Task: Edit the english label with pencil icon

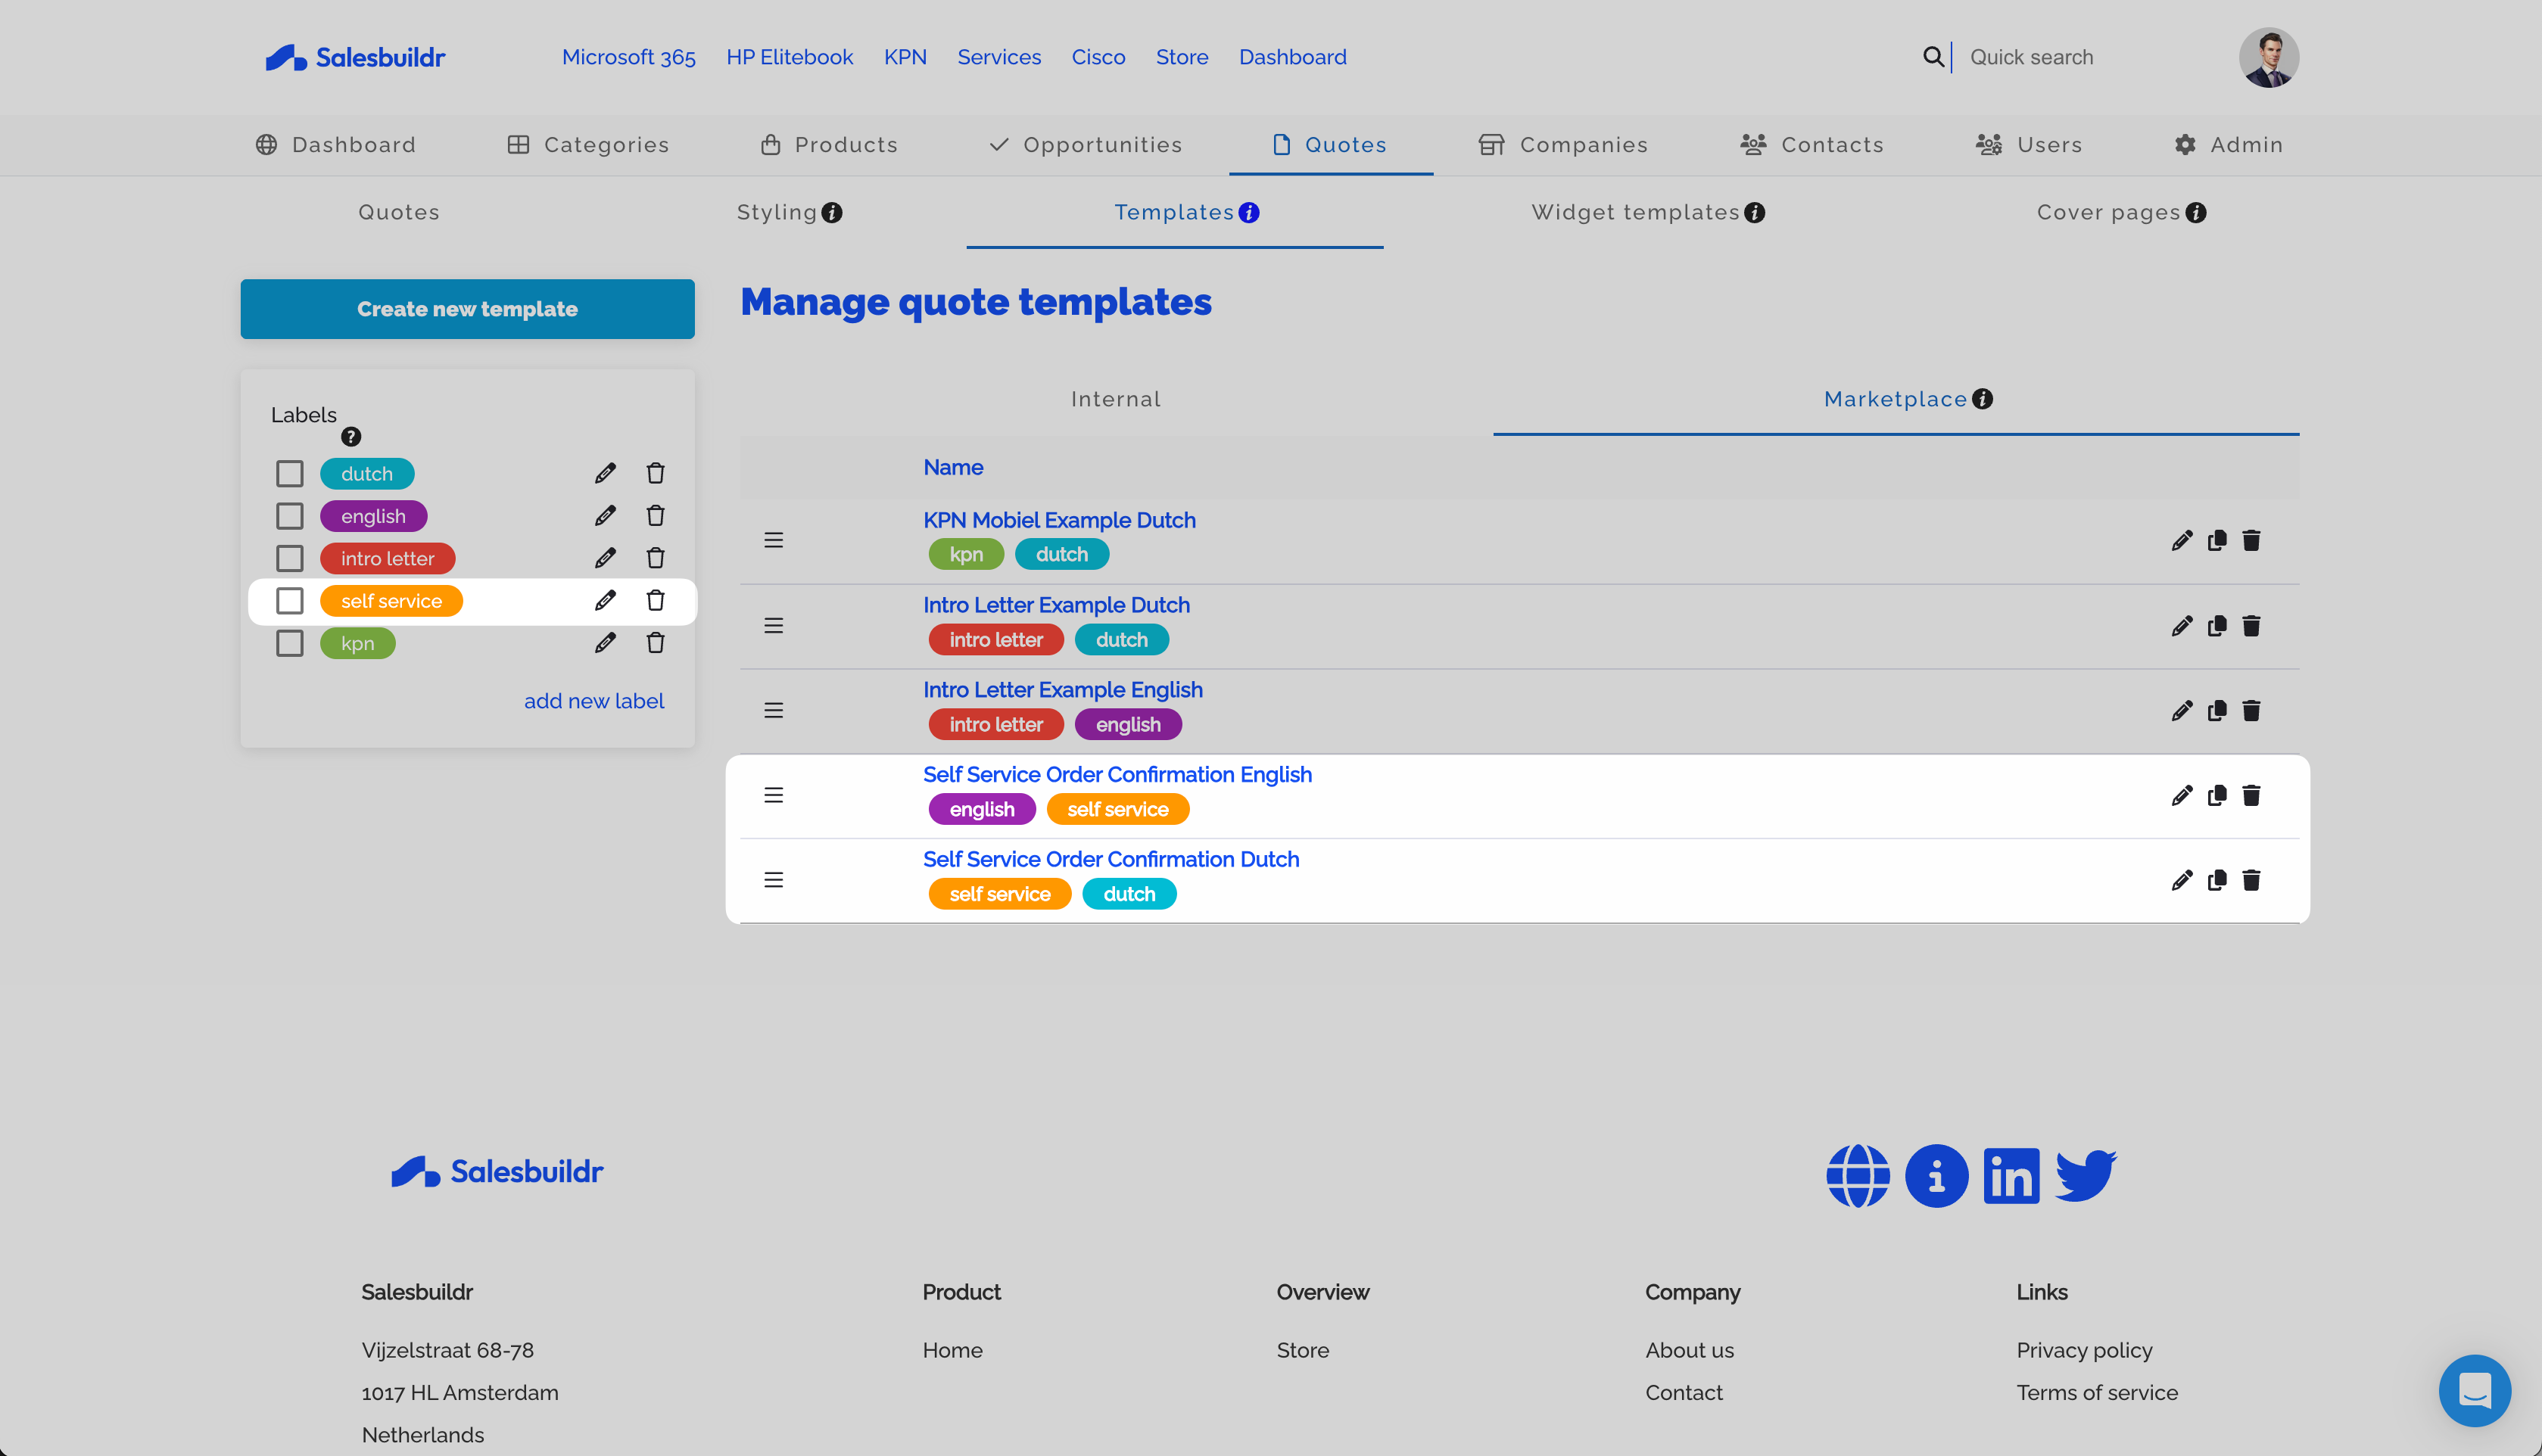Action: tap(605, 516)
